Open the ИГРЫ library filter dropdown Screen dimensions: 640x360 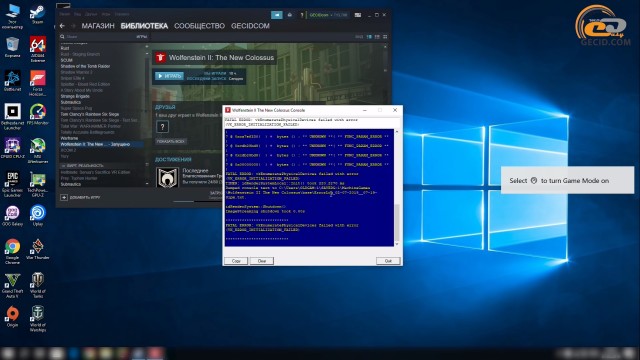(x=142, y=37)
